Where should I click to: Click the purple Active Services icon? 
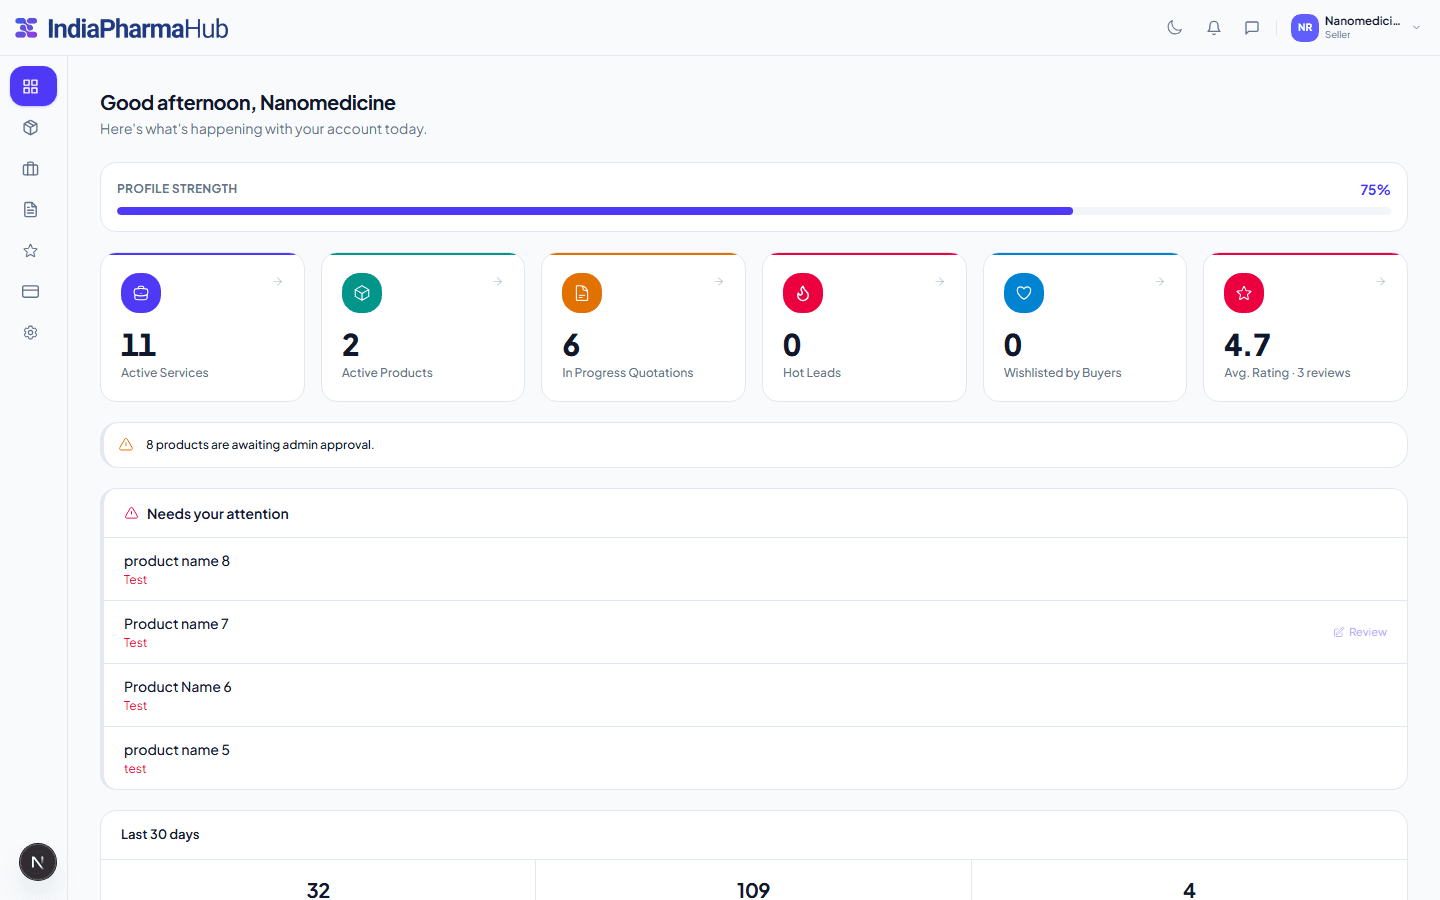(141, 293)
